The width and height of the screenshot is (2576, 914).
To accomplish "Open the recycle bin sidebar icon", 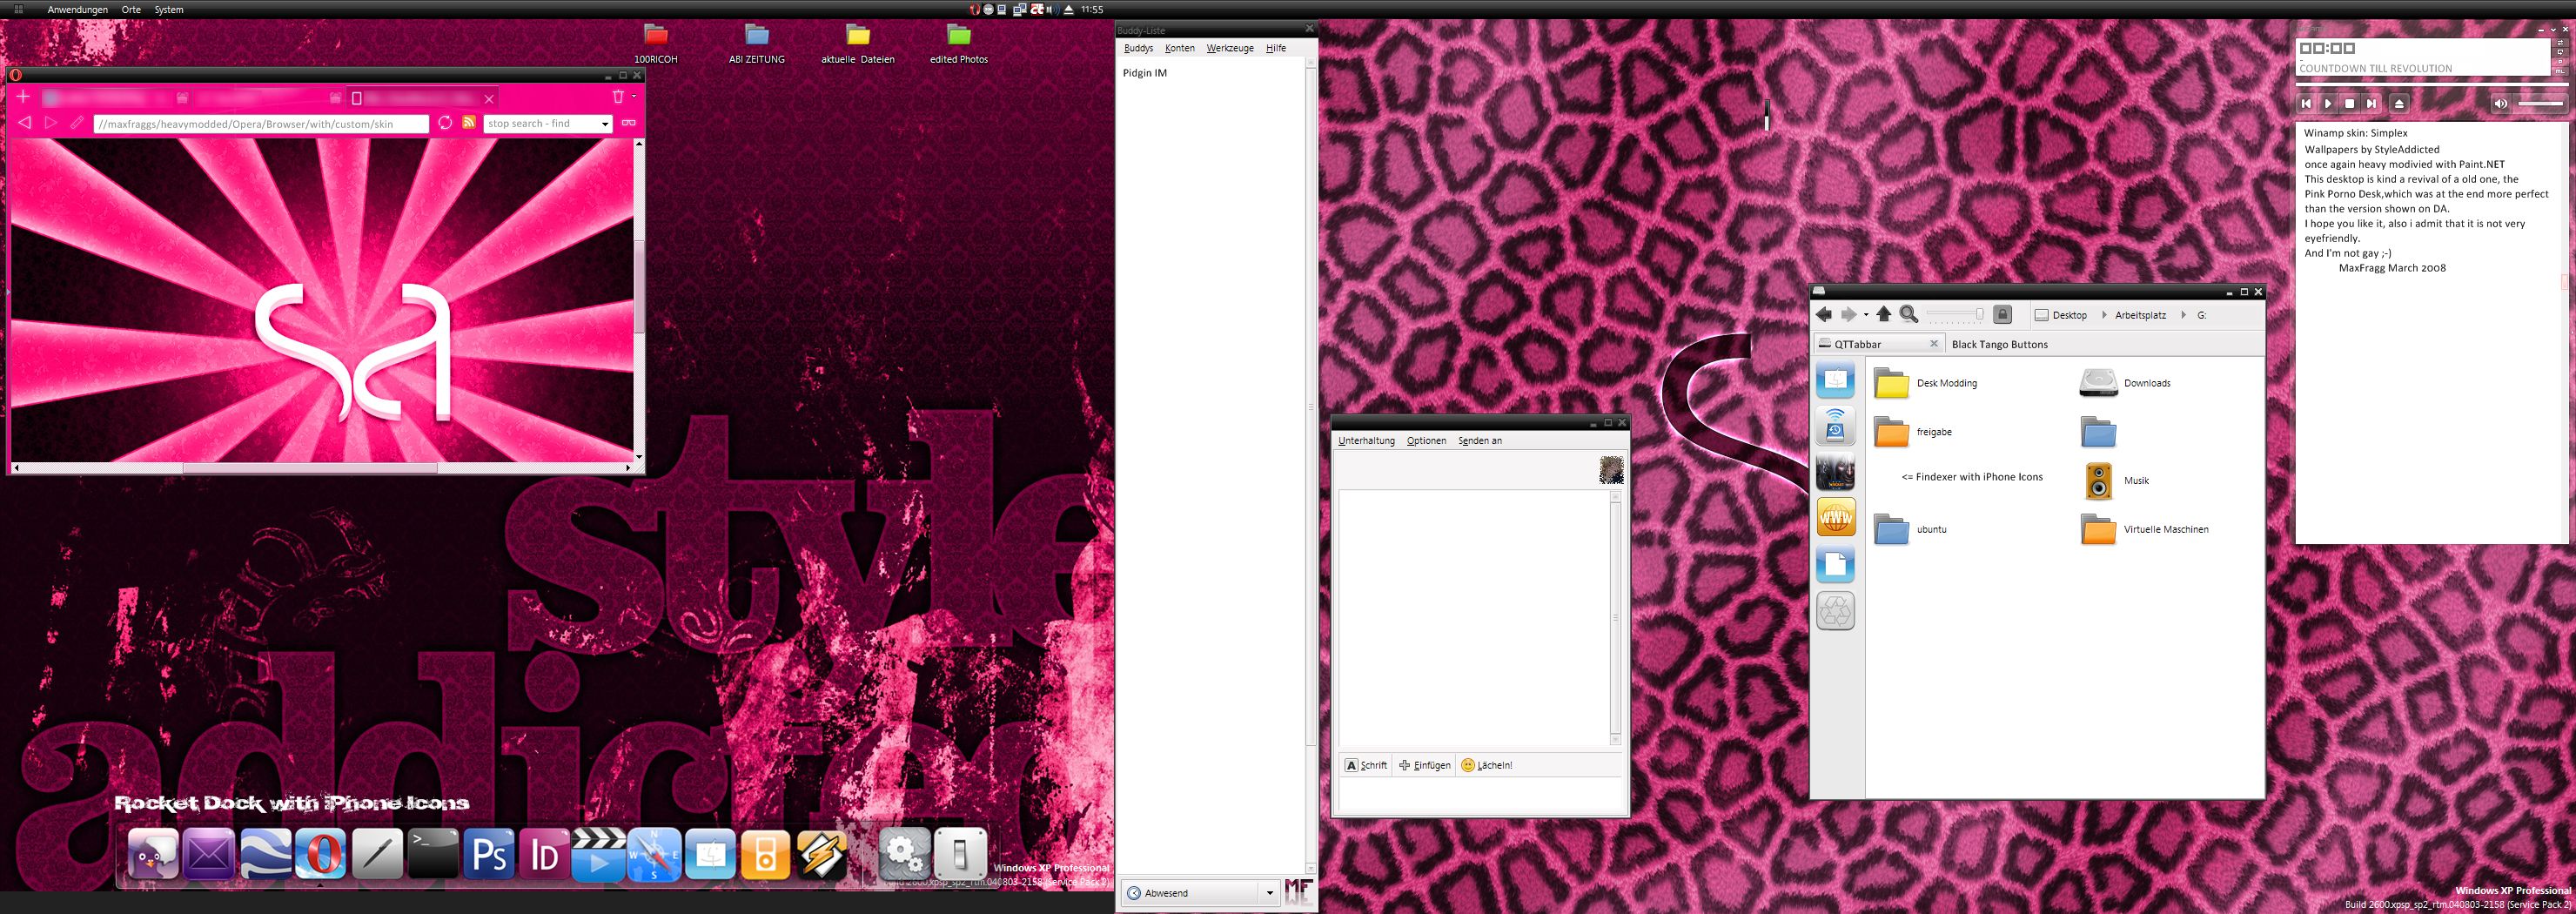I will point(1835,610).
